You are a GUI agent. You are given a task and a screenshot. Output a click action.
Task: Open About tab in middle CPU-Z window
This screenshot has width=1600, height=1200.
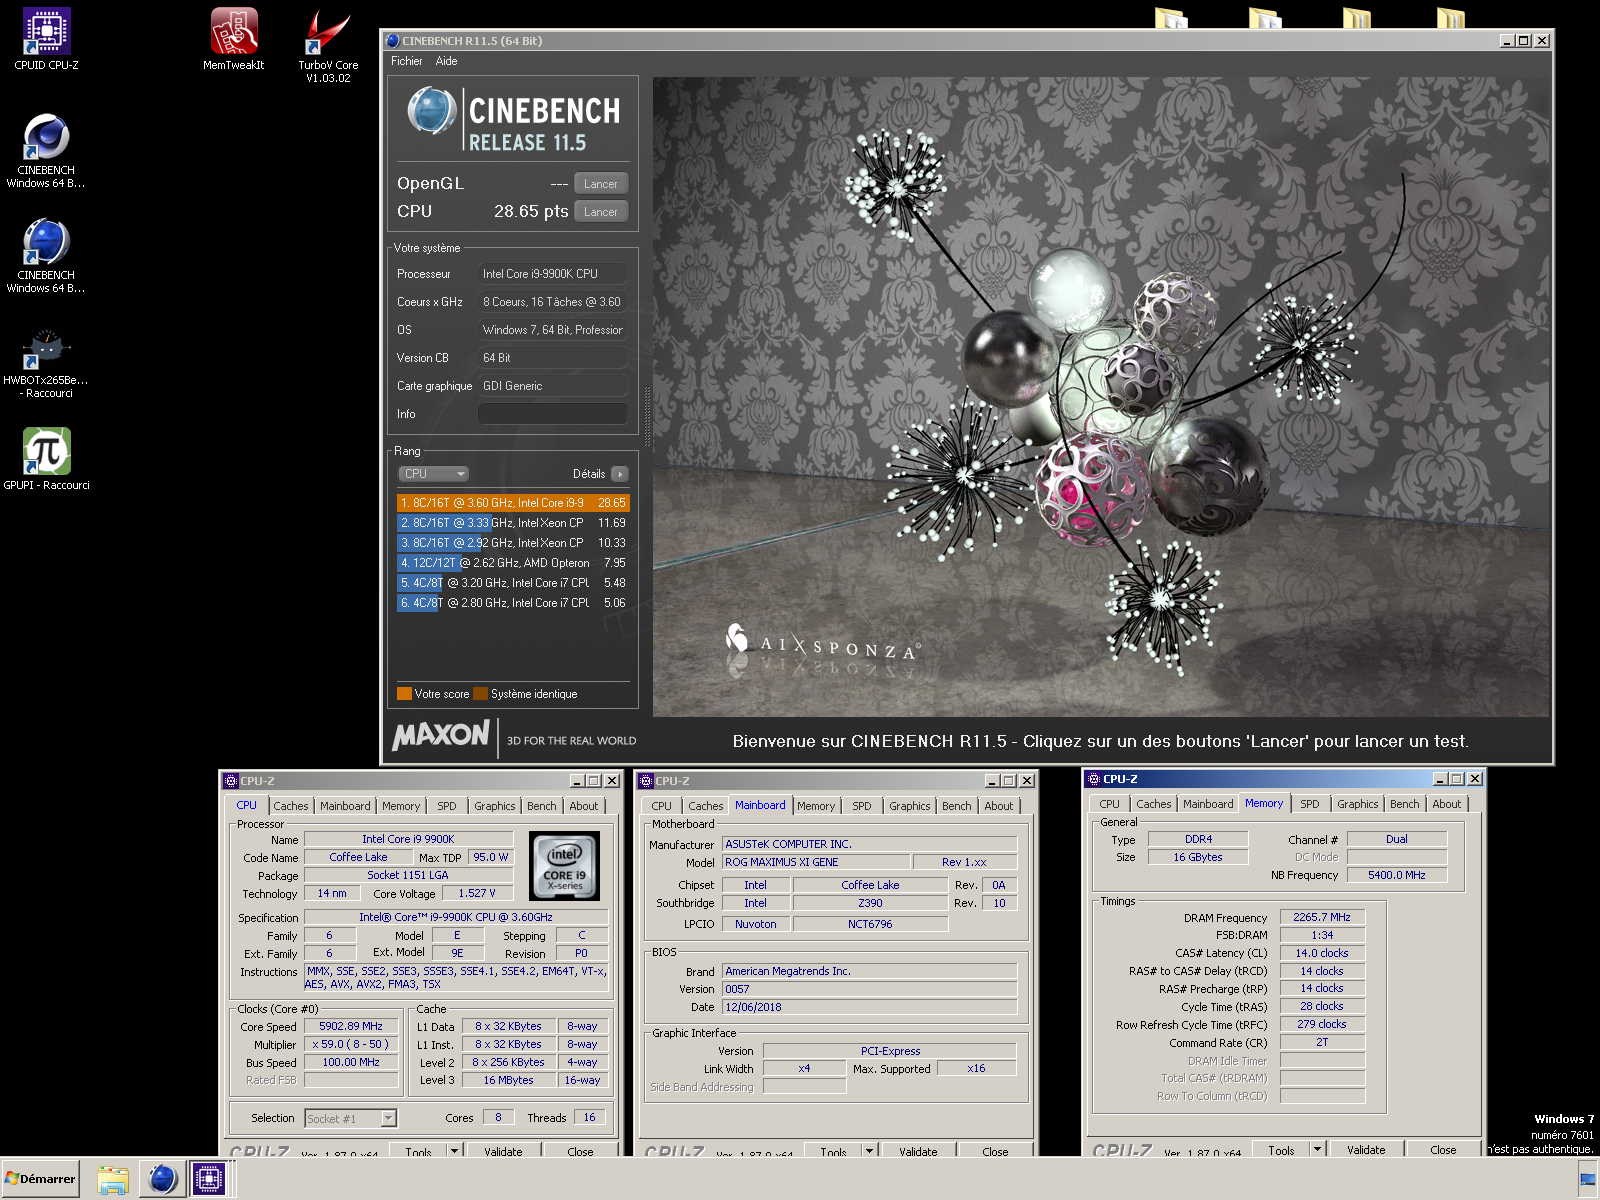999,806
